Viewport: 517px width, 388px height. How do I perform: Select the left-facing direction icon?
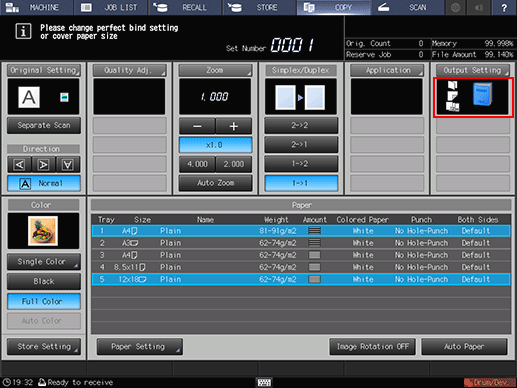coord(19,165)
